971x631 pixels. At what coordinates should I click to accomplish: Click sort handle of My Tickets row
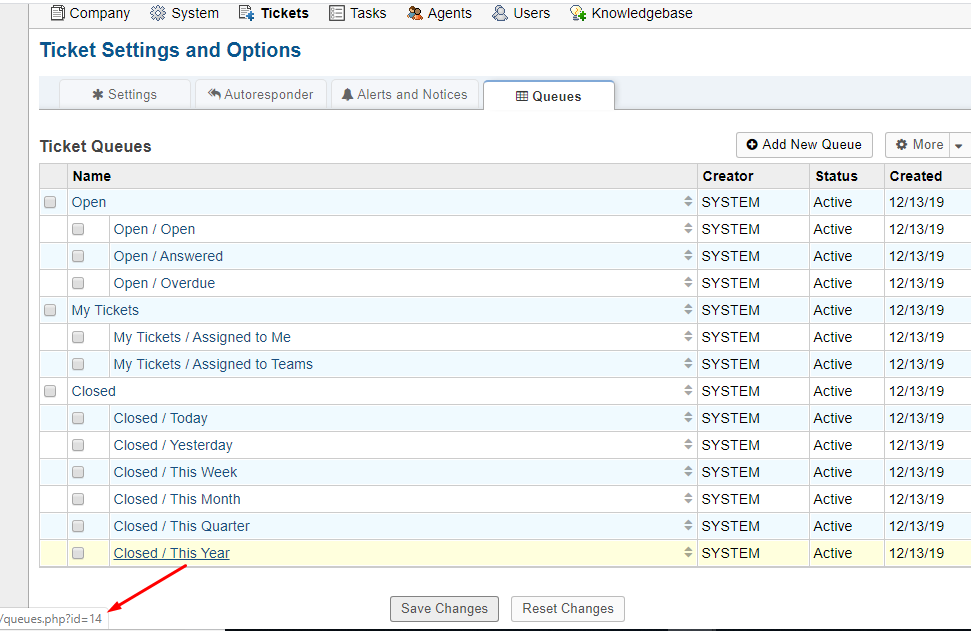688,309
